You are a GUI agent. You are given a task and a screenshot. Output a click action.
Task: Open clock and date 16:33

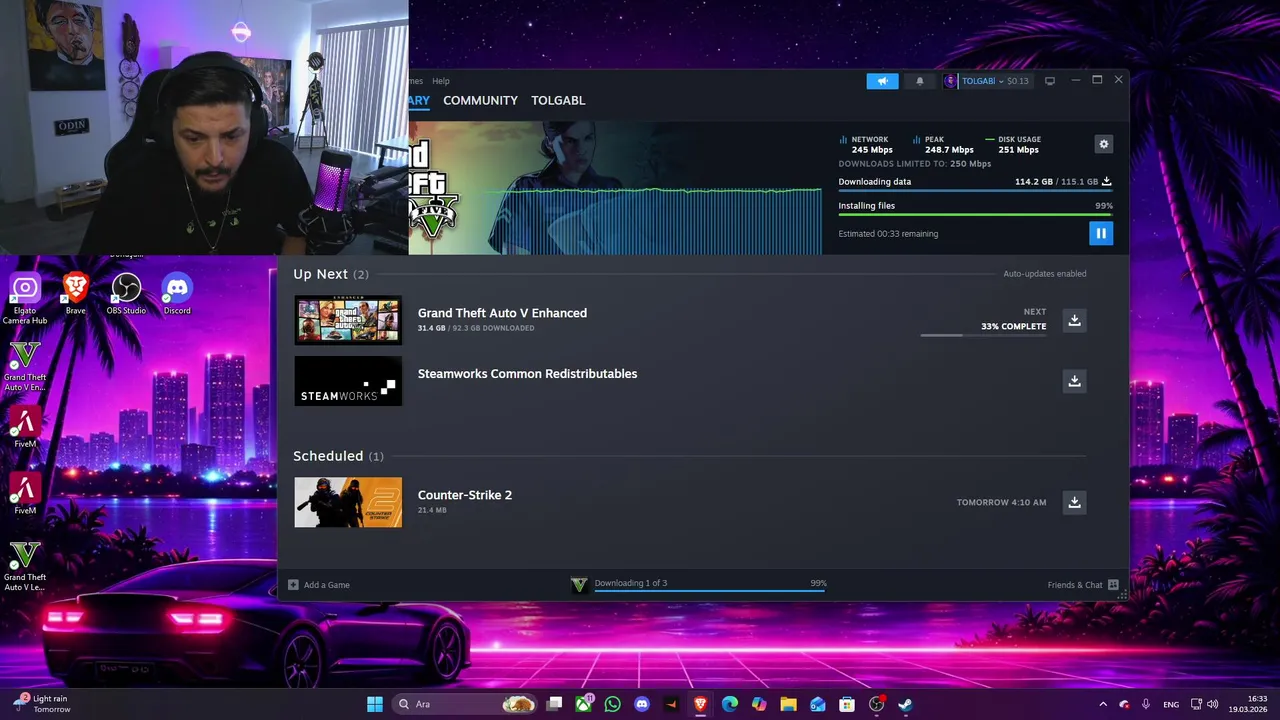(1248, 704)
